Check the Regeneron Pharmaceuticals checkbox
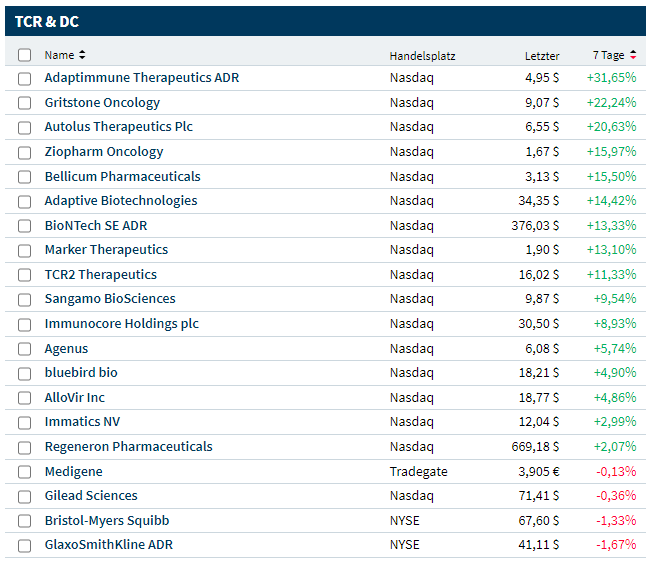 tap(25, 447)
